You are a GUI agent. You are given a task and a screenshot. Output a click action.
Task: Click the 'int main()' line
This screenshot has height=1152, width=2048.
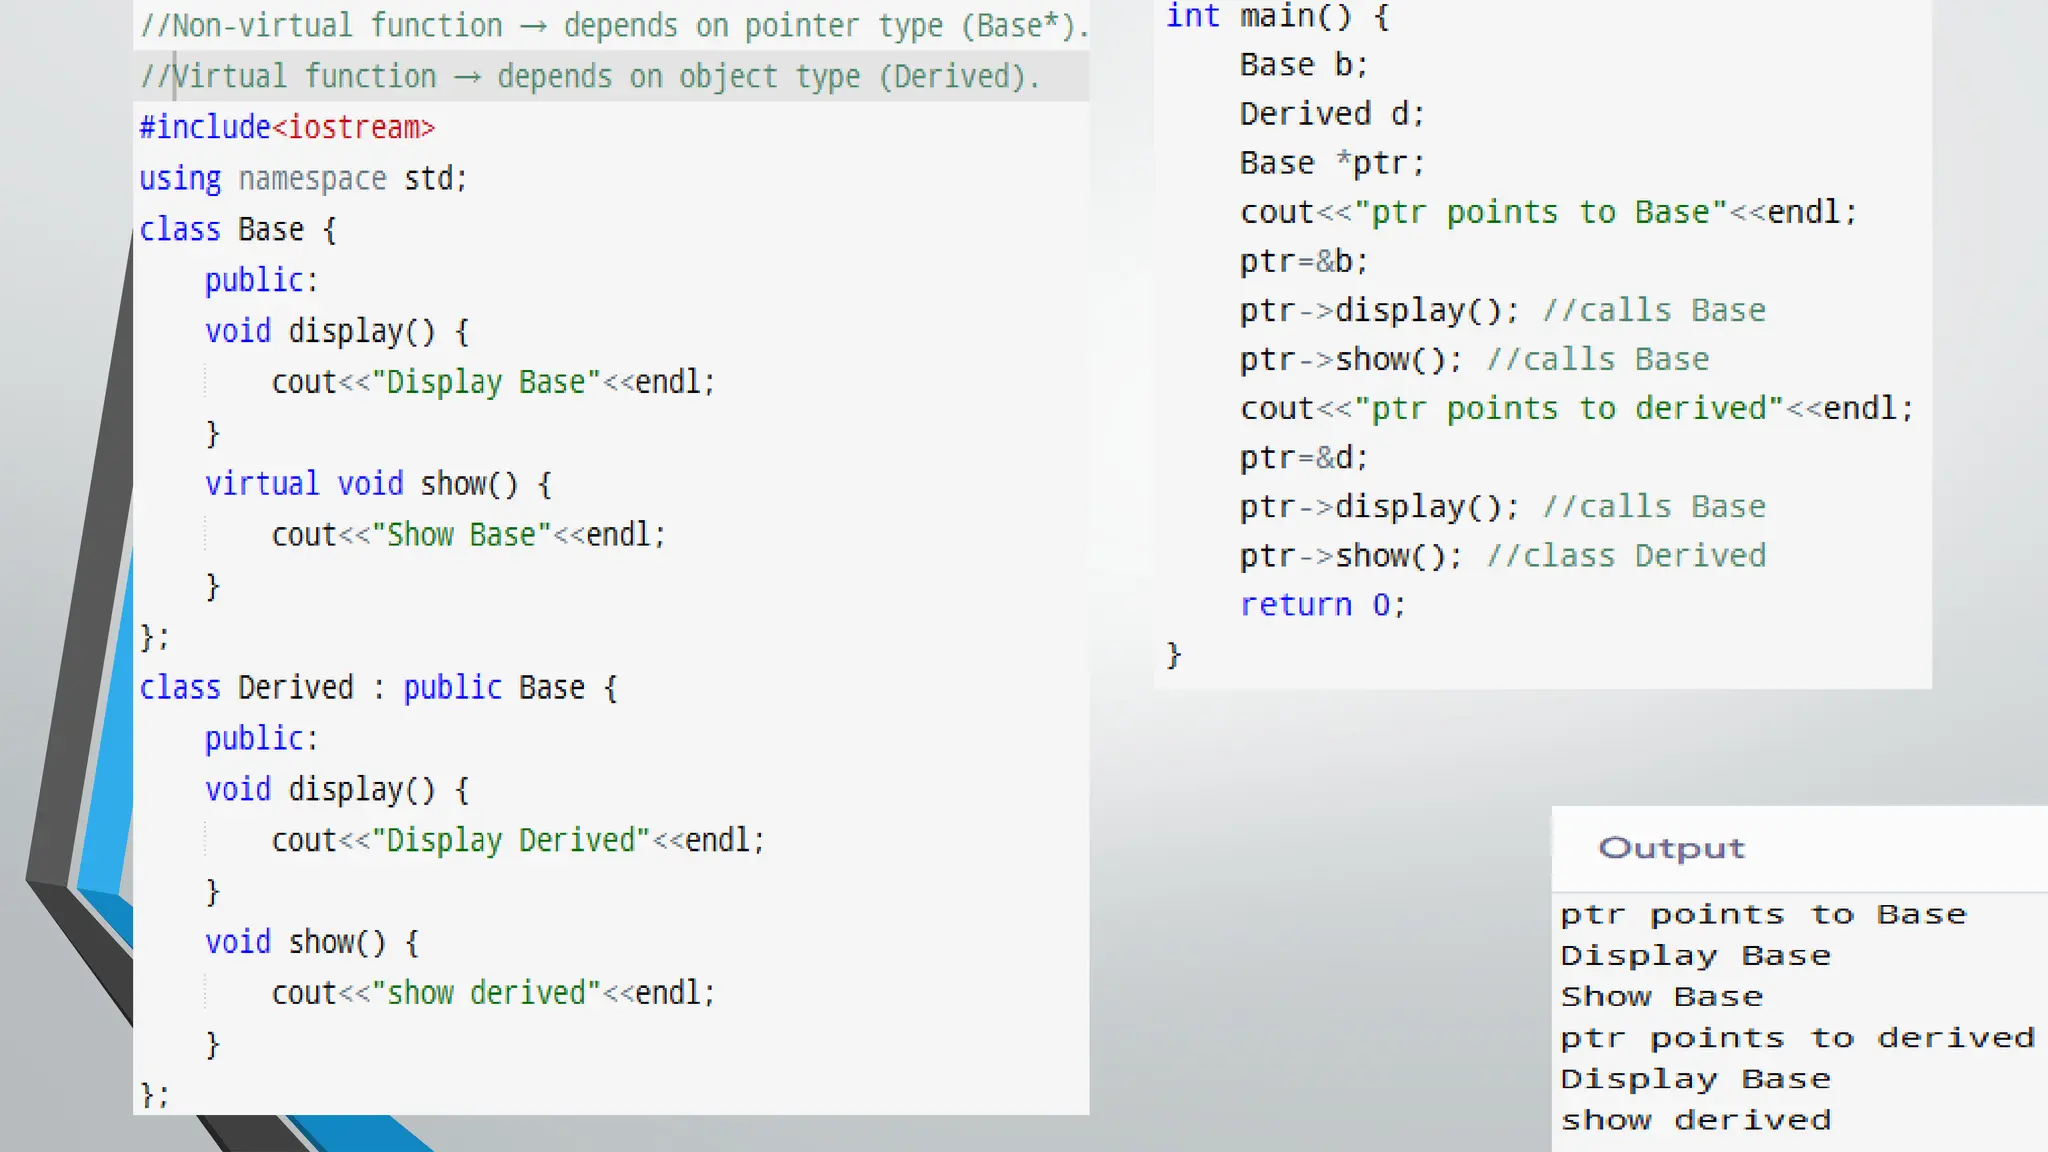1277,17
